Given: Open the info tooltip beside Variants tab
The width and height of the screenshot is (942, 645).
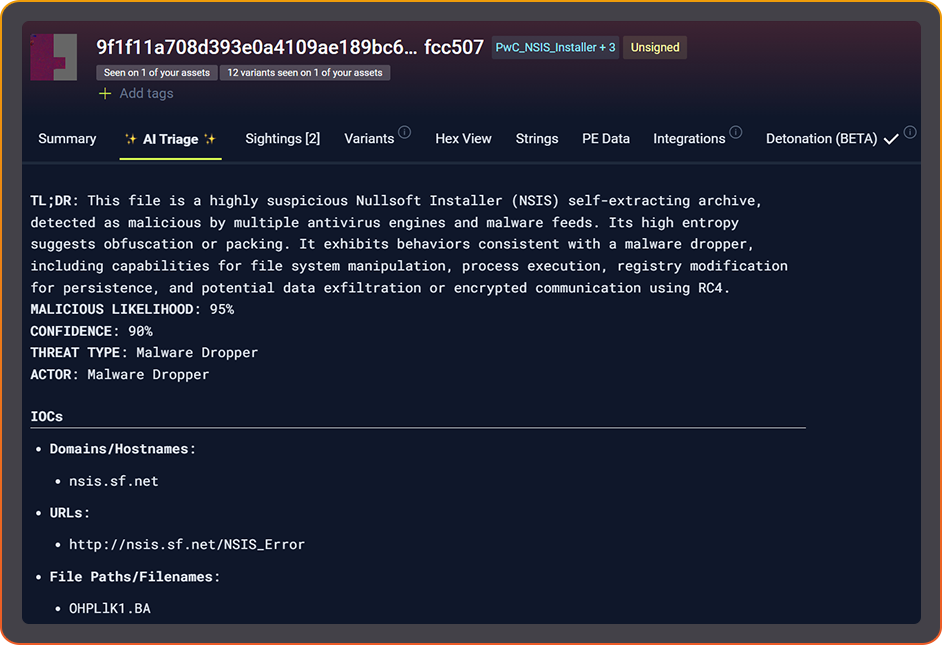Looking at the screenshot, I should point(404,132).
